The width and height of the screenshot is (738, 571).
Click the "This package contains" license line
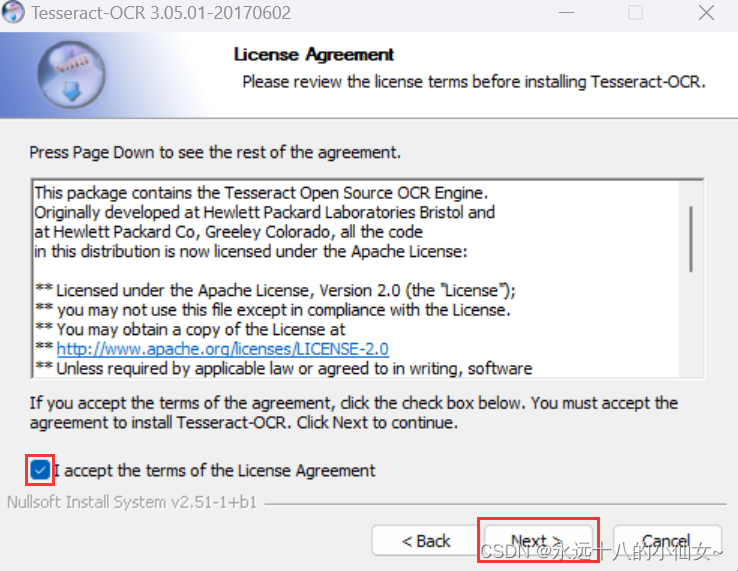[260, 193]
